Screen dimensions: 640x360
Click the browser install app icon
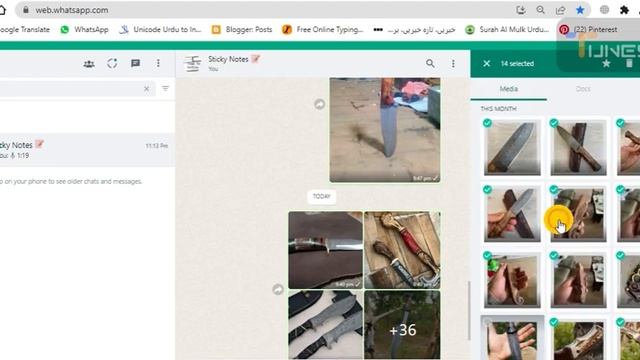pos(521,10)
